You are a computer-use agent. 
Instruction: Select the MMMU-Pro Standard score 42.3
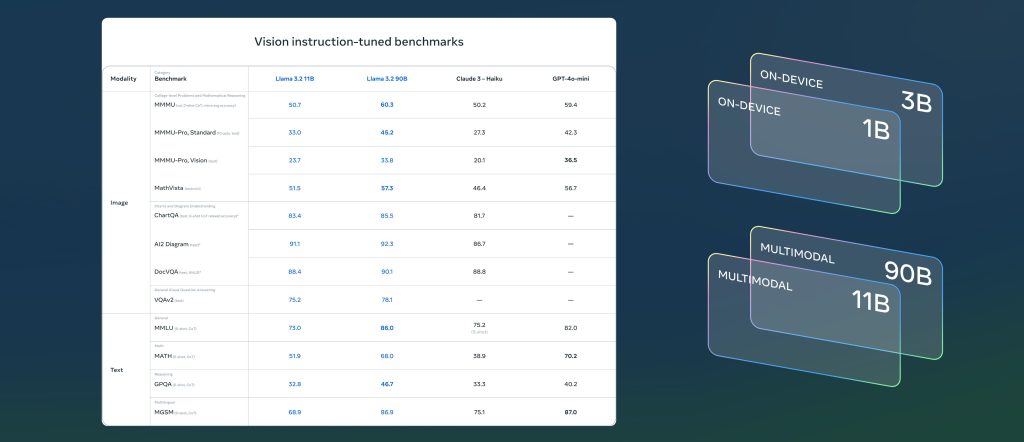(571, 133)
